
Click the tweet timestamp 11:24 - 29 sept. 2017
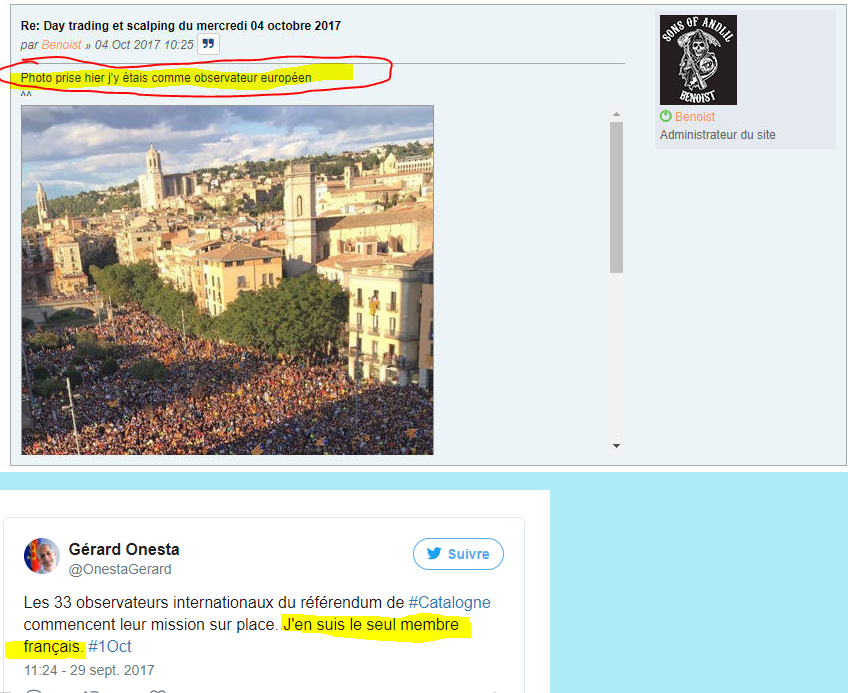click(89, 670)
